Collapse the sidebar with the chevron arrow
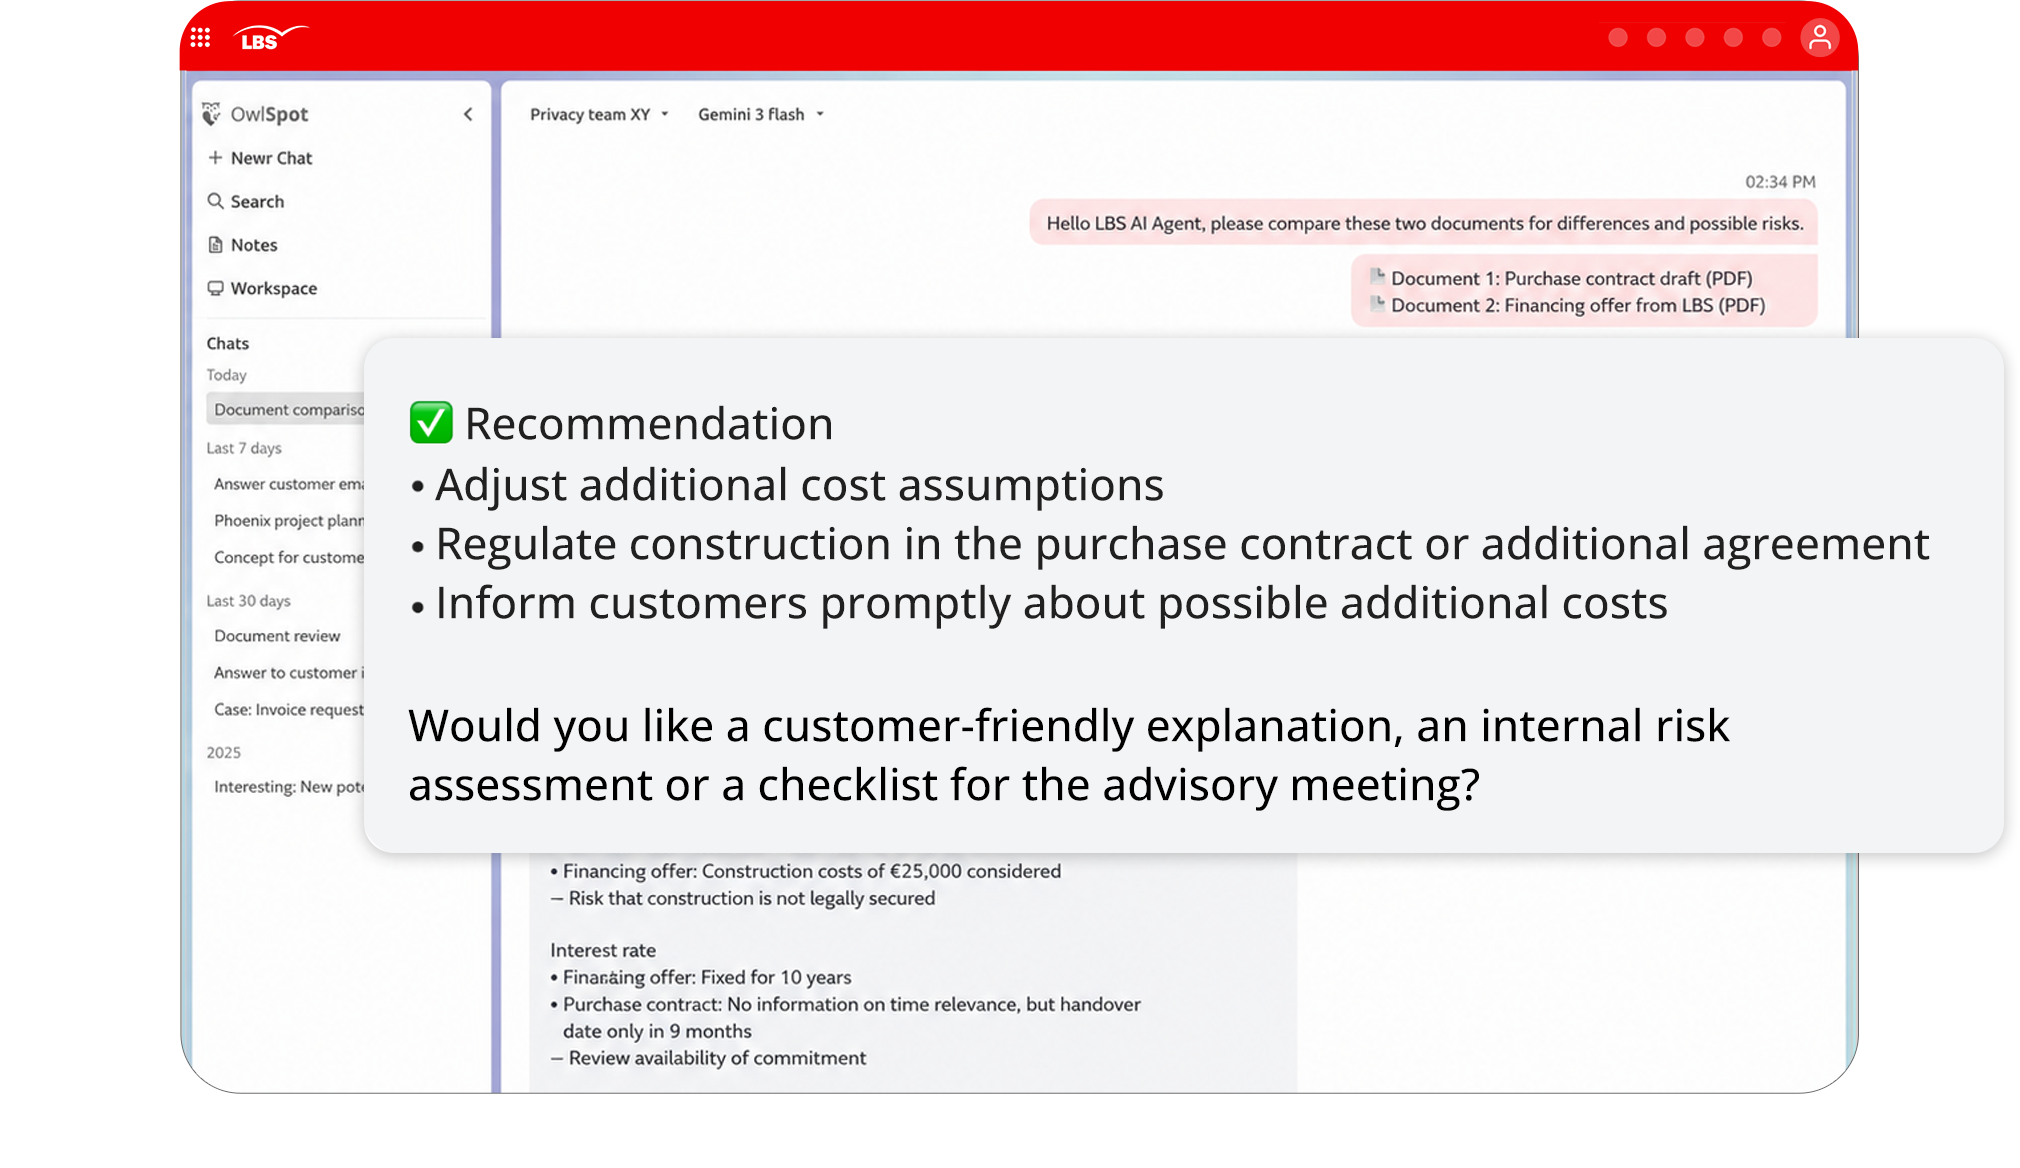Viewport: 2020px width, 1168px height. point(468,114)
